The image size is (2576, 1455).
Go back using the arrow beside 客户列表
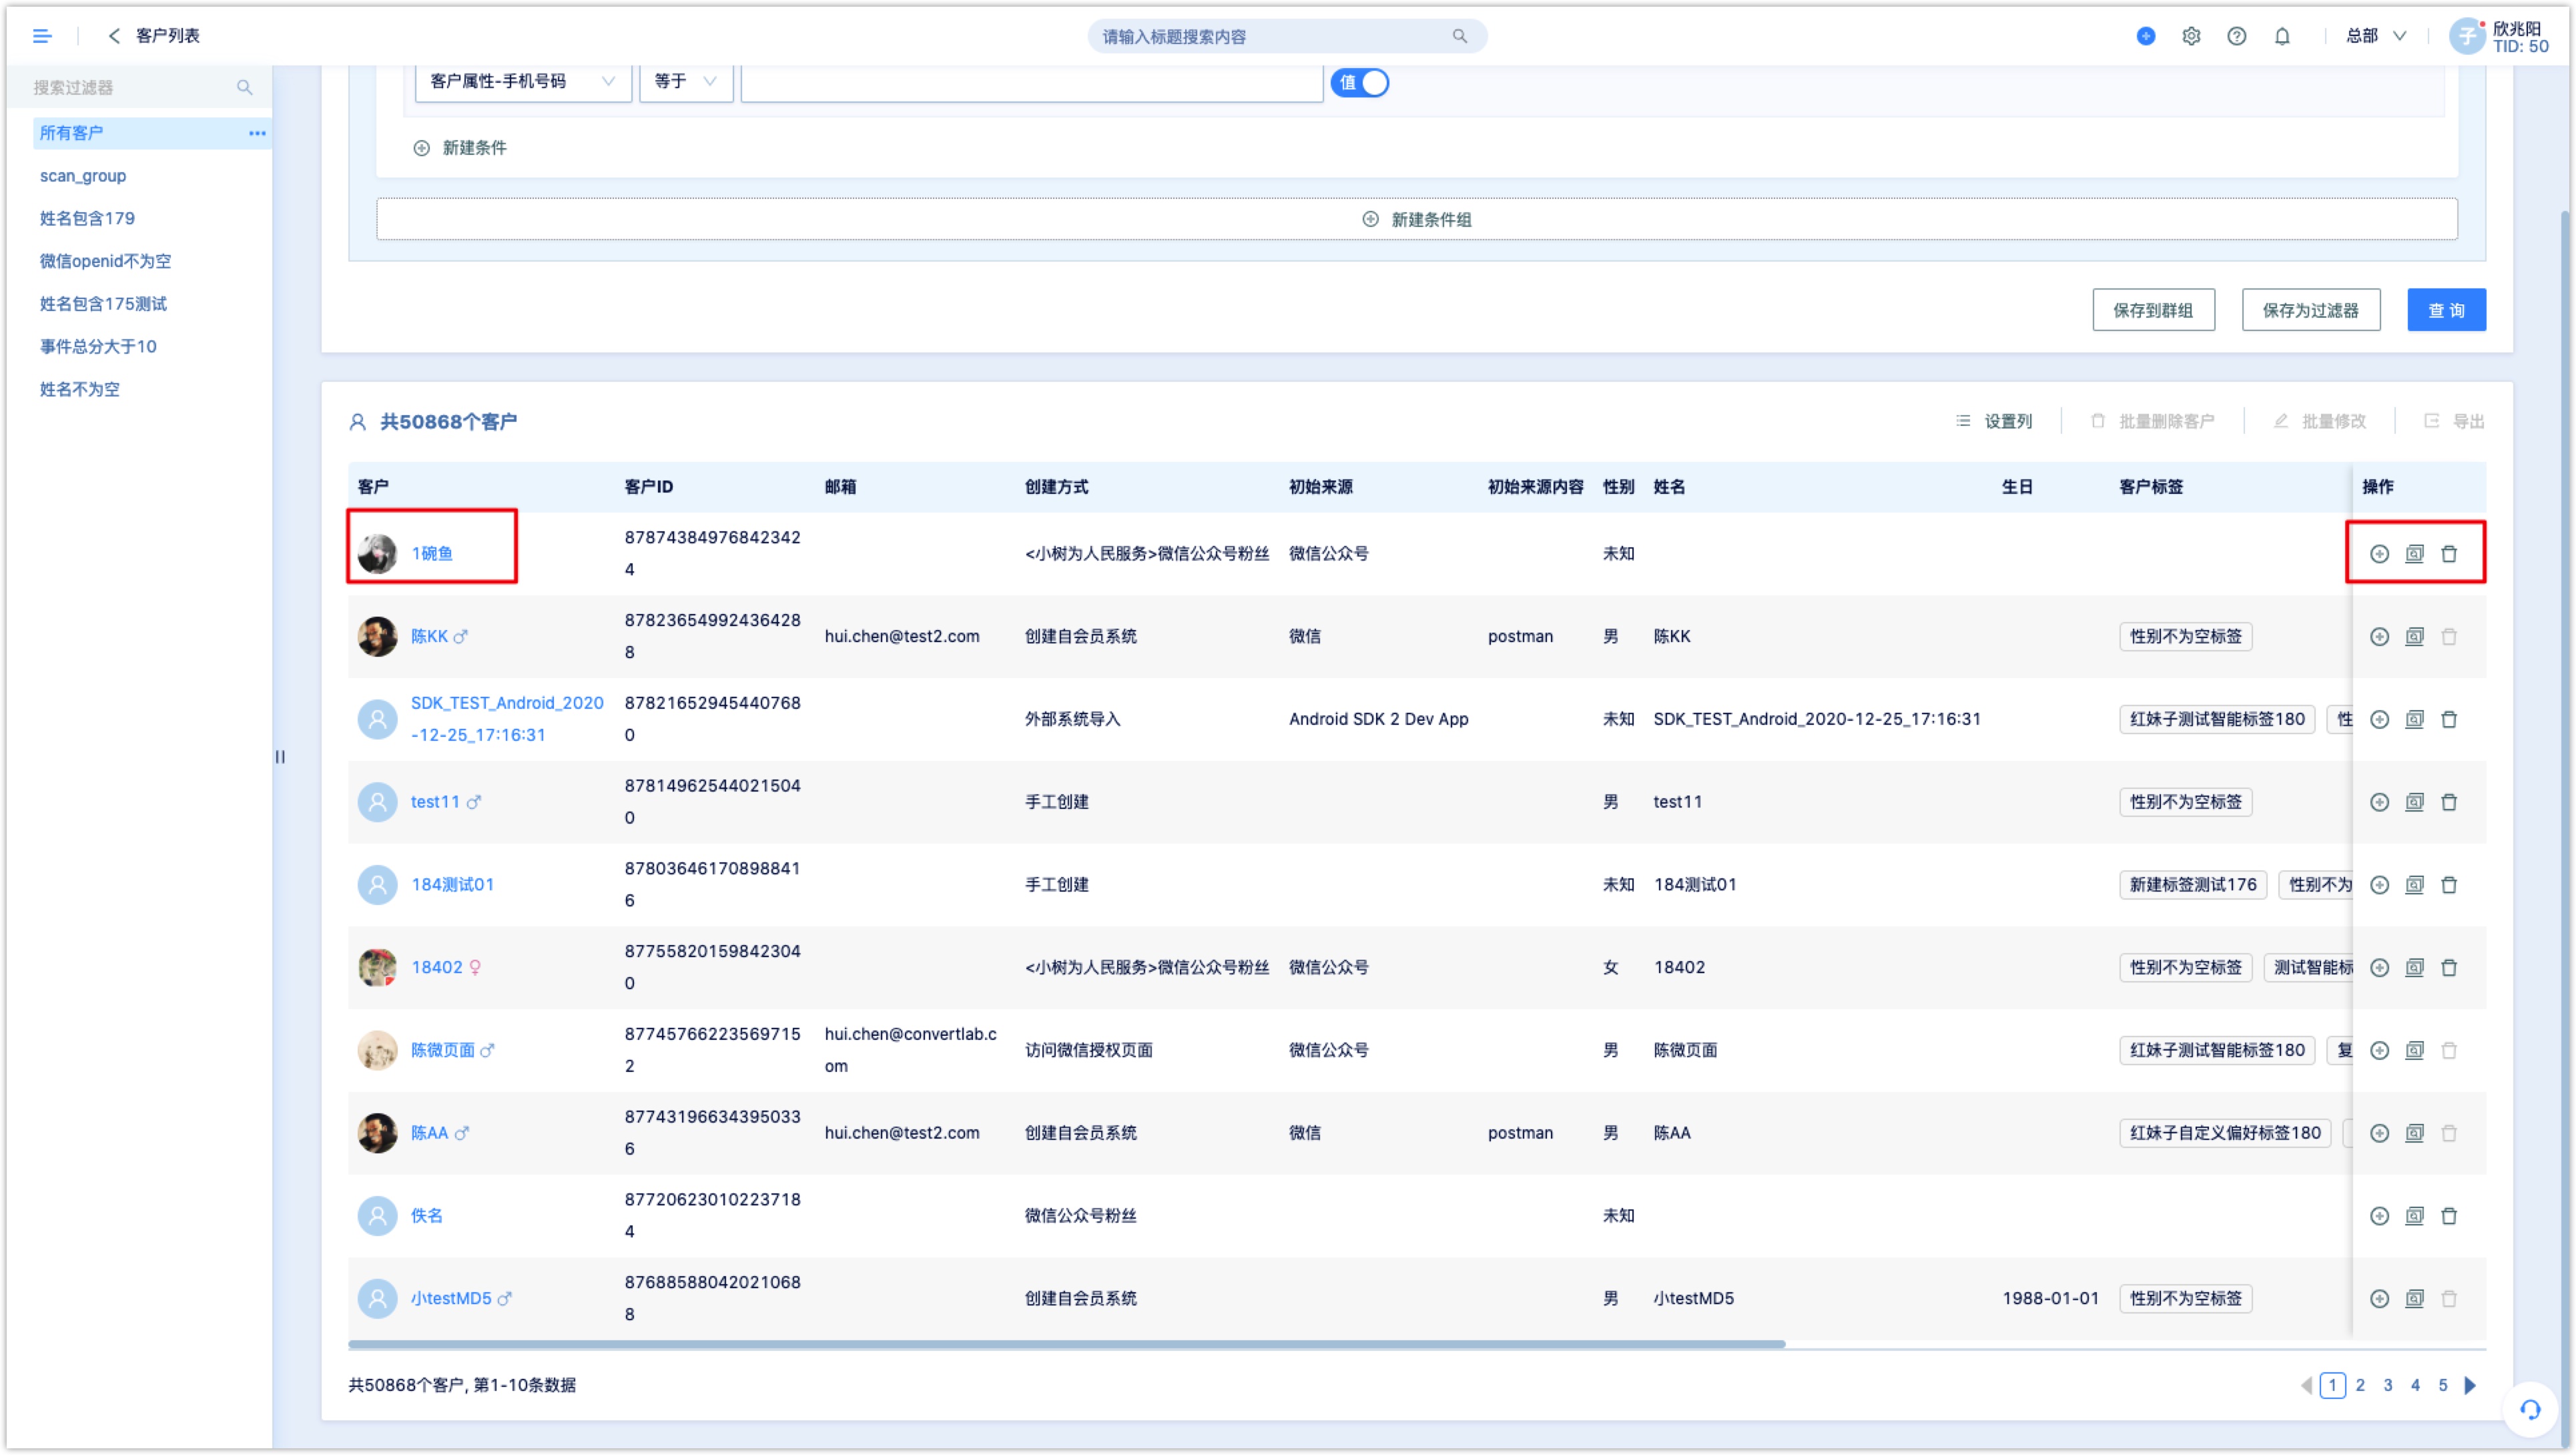tap(114, 36)
